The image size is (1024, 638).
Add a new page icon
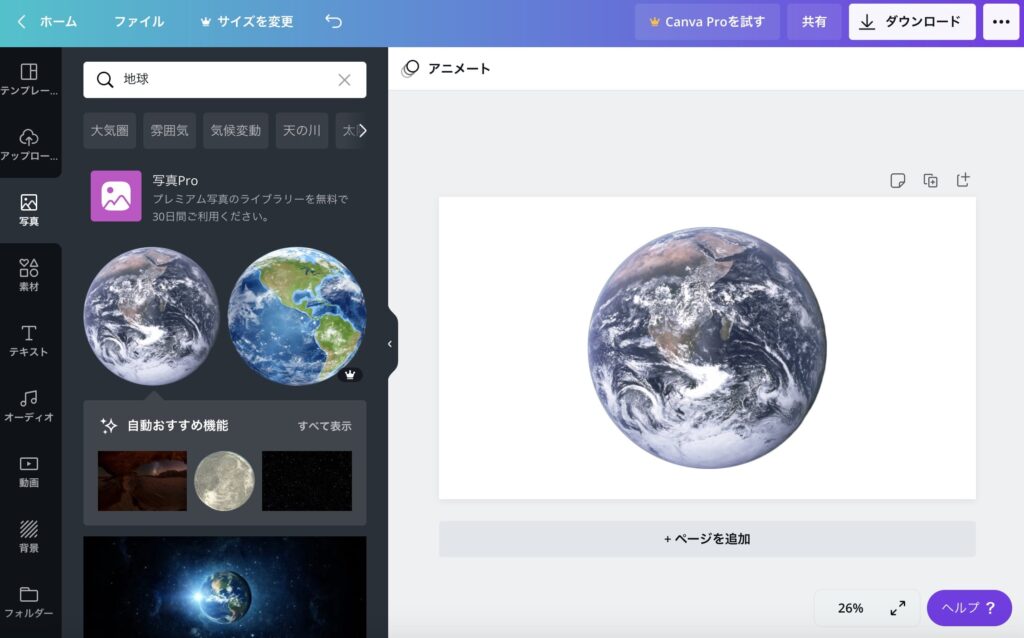963,180
